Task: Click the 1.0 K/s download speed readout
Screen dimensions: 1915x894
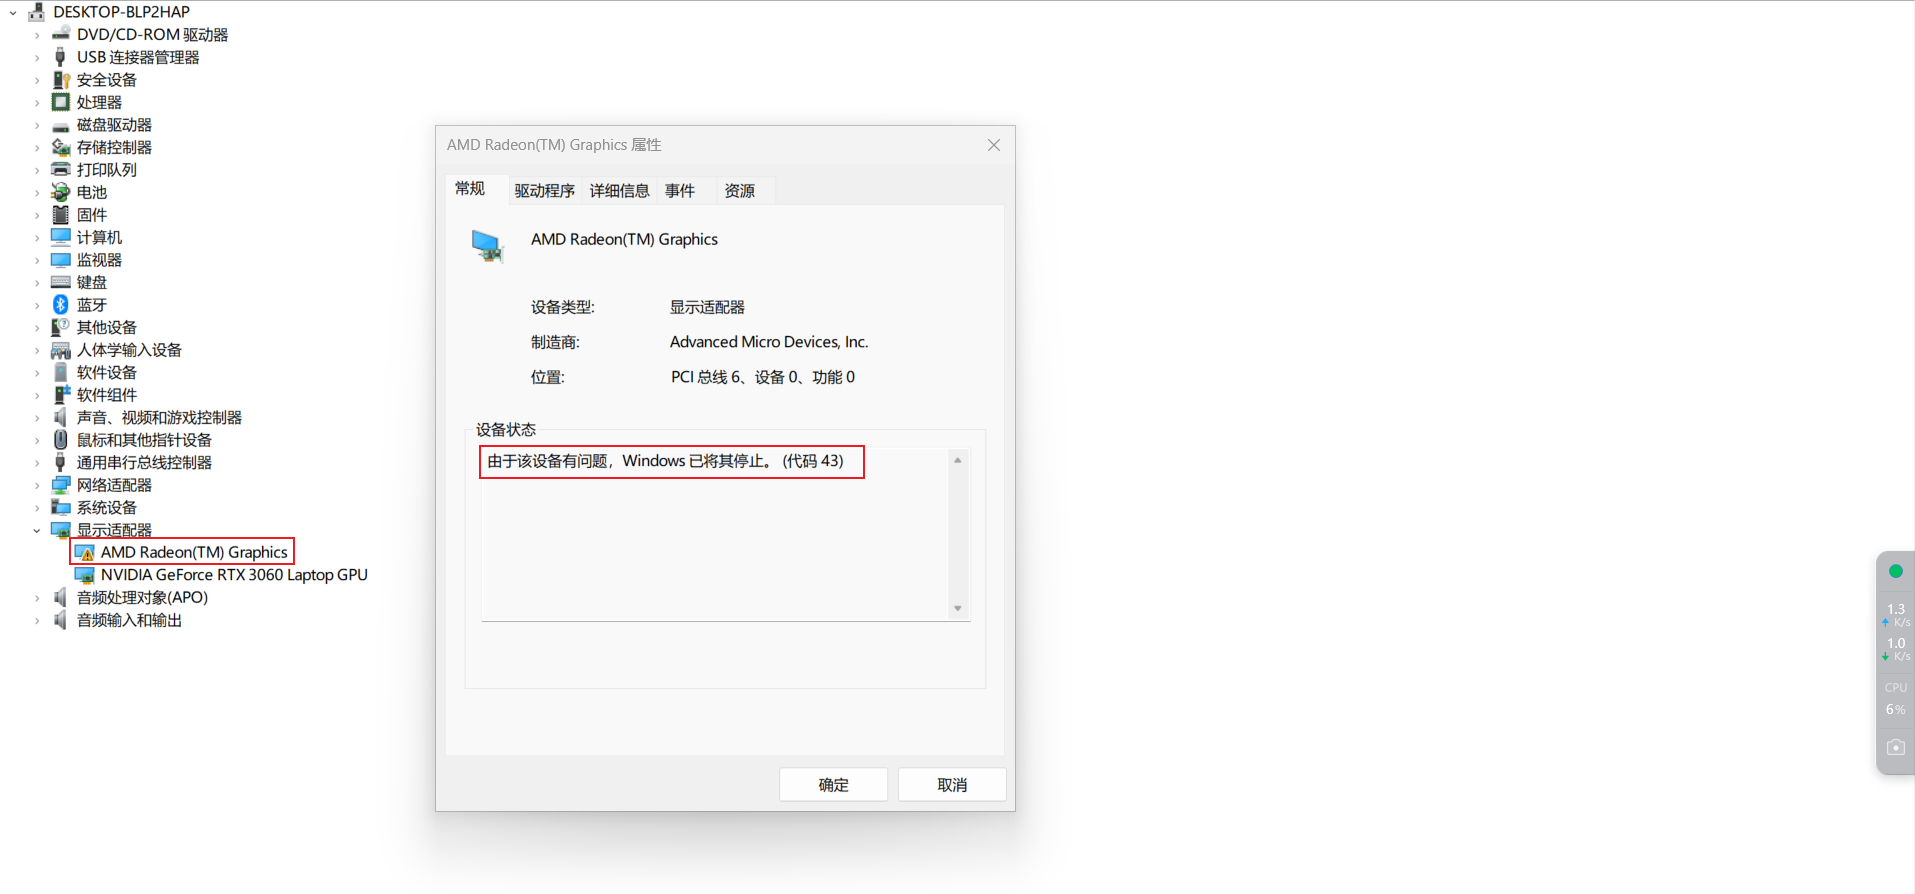Action: click(x=1896, y=649)
